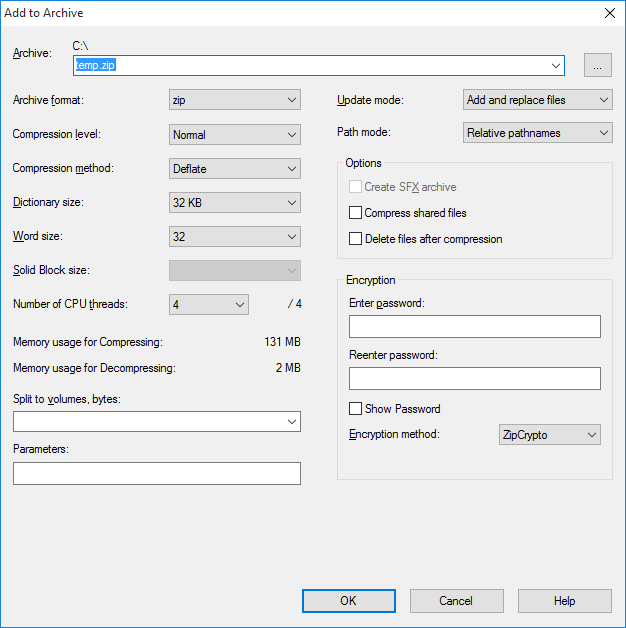Expand the Dictionary size dropdown

tap(235, 202)
